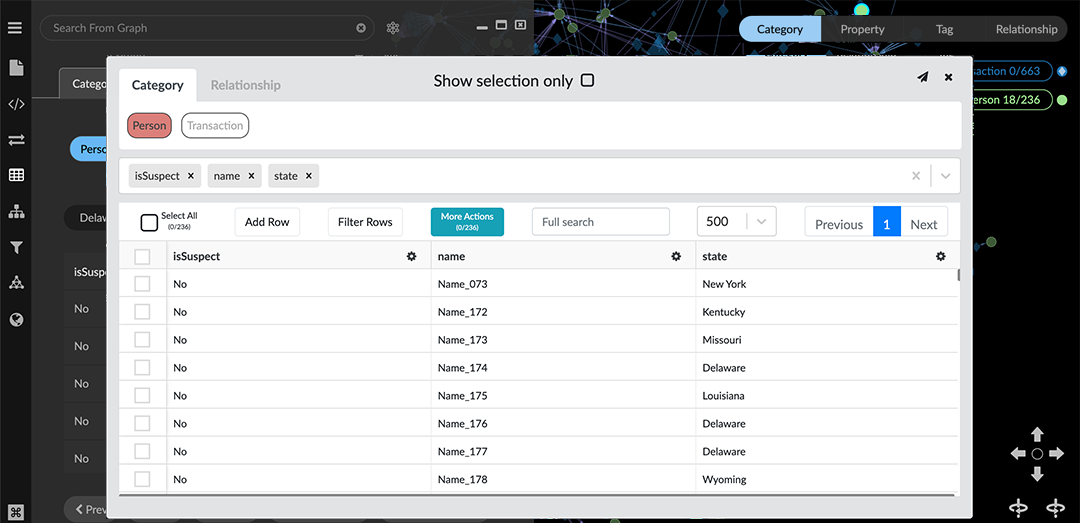Check the Select All checkbox

149,222
